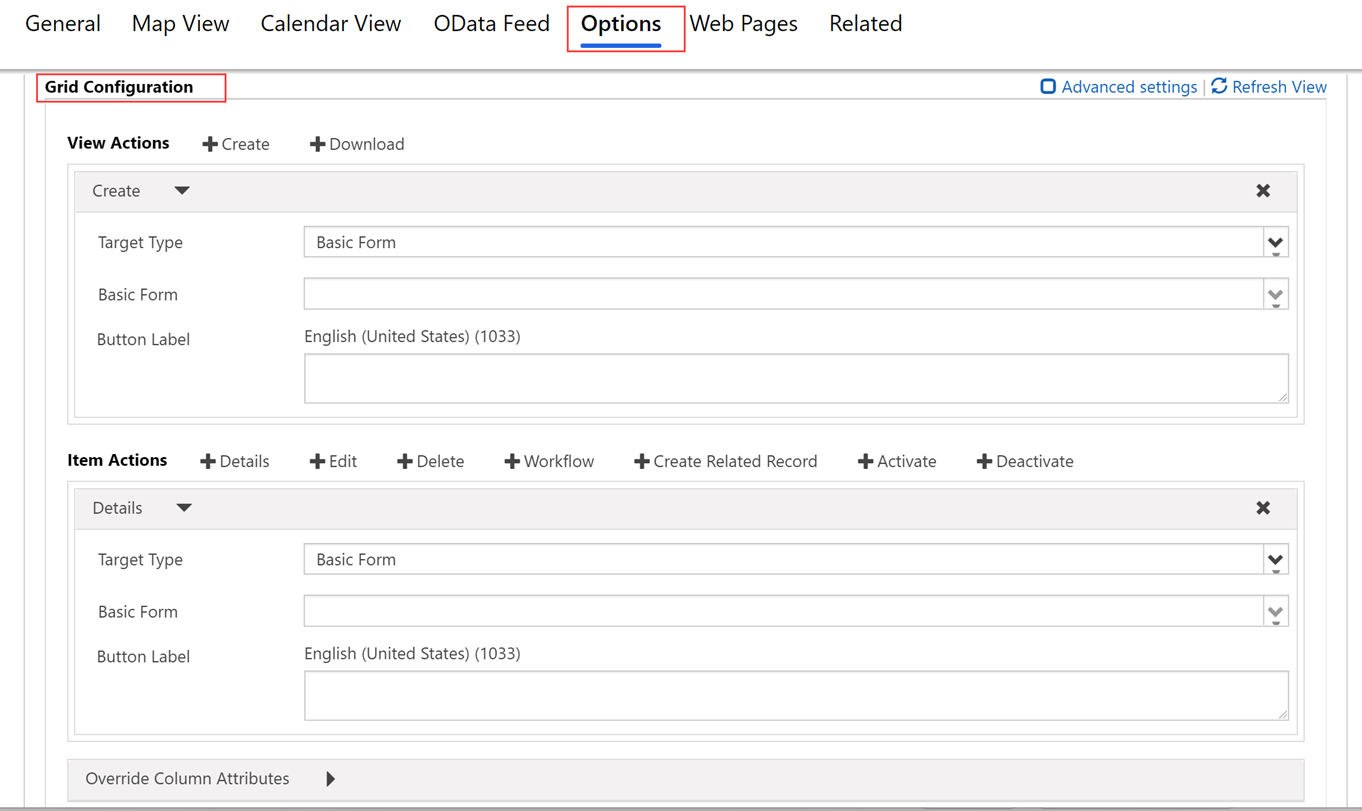Open Advanced settings

1128,86
